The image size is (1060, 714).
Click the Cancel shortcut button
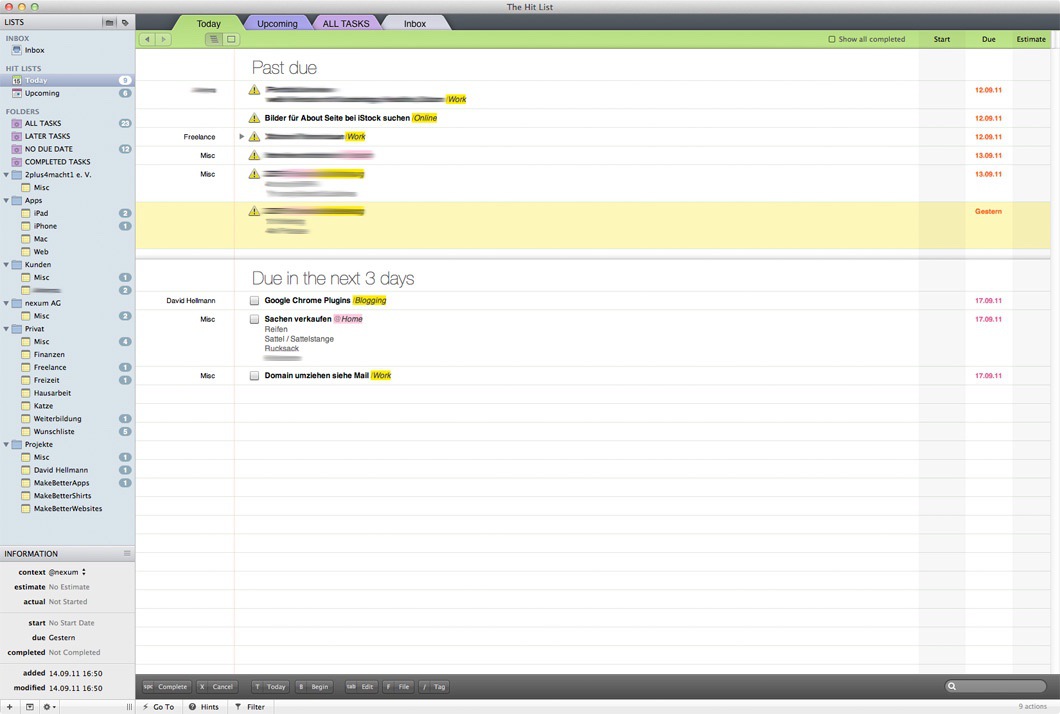216,686
